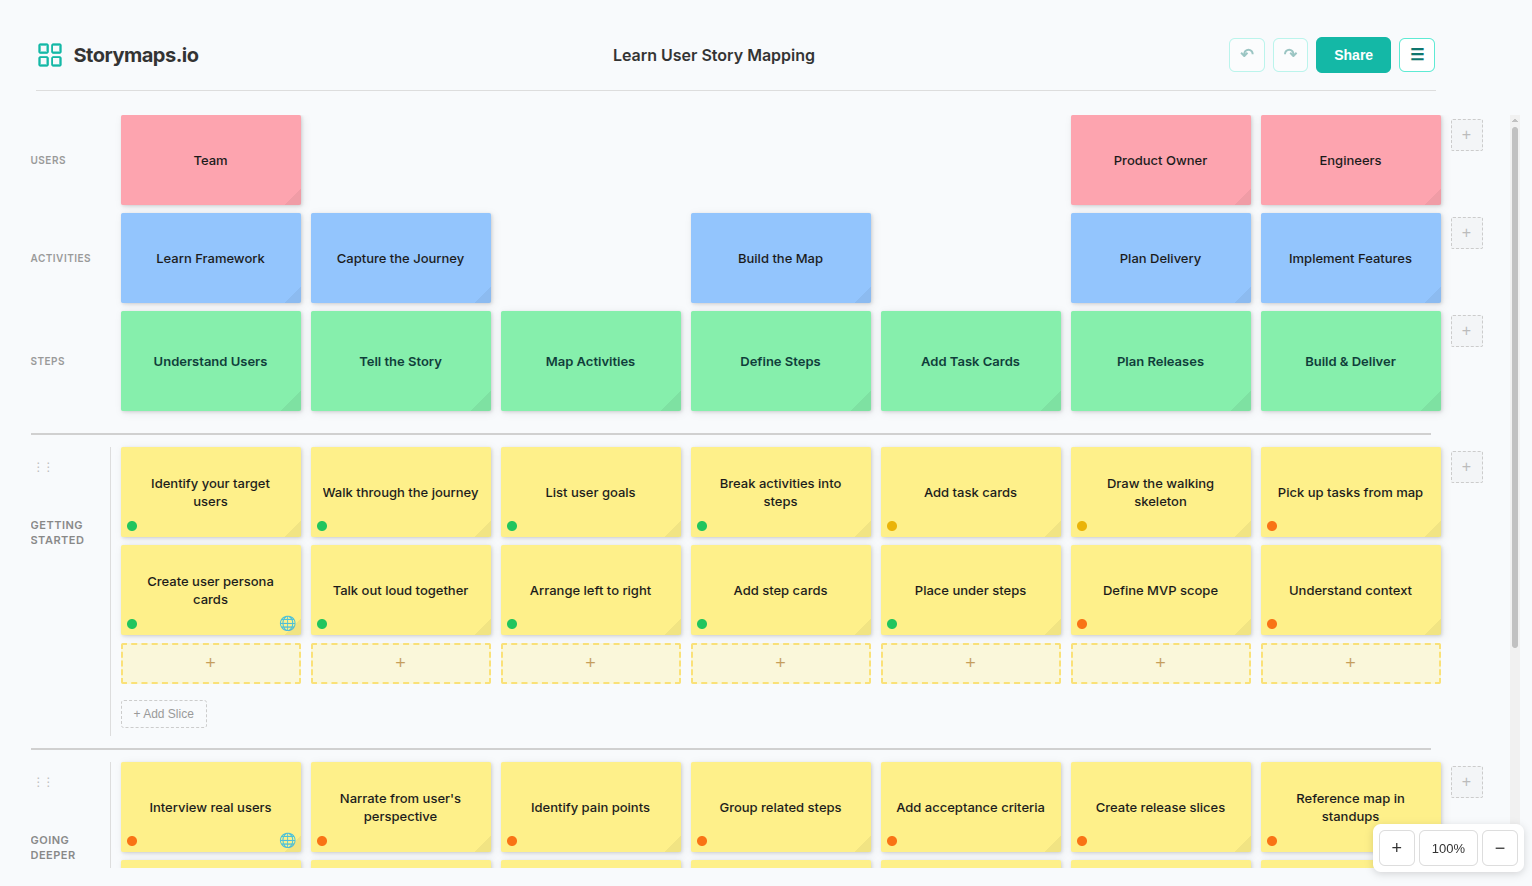
Task: Toggle green status dot on Identify your target users
Action: click(x=132, y=526)
